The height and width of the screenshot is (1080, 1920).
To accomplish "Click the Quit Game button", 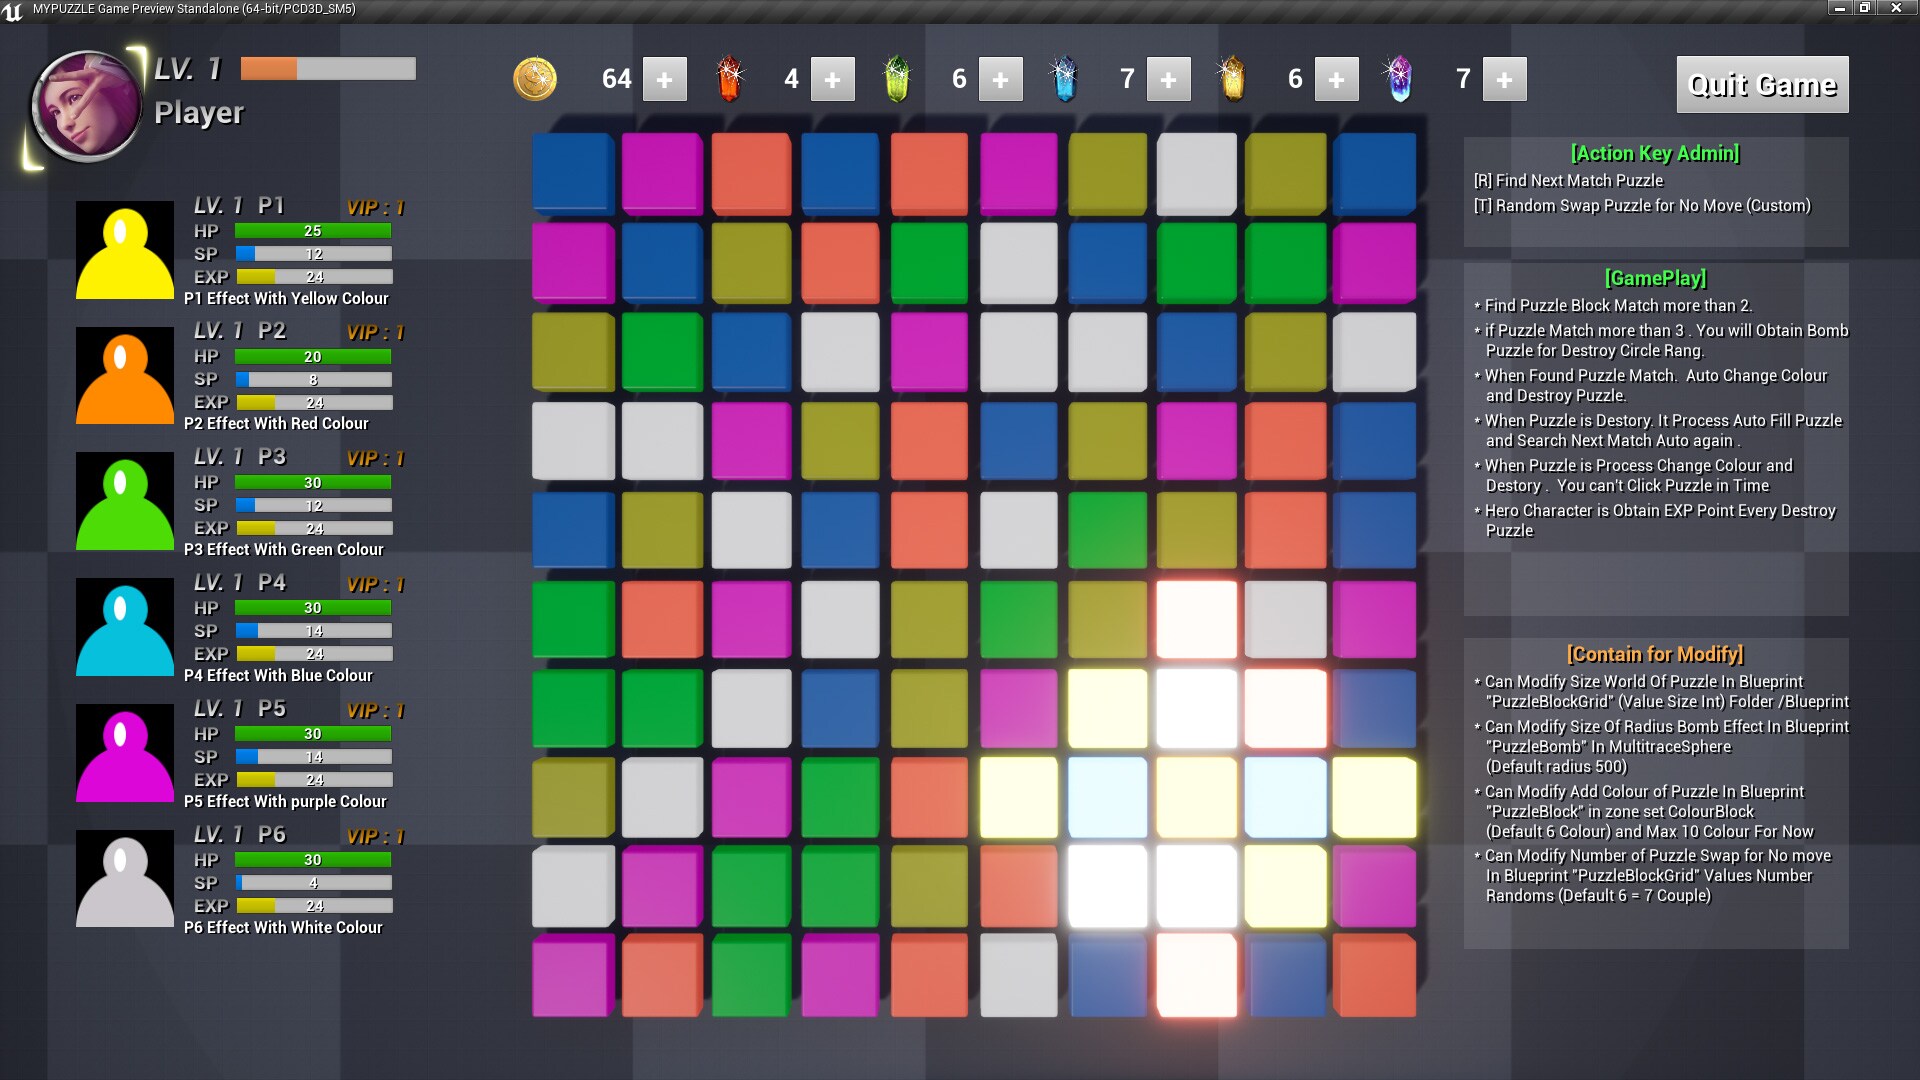I will click(1762, 85).
